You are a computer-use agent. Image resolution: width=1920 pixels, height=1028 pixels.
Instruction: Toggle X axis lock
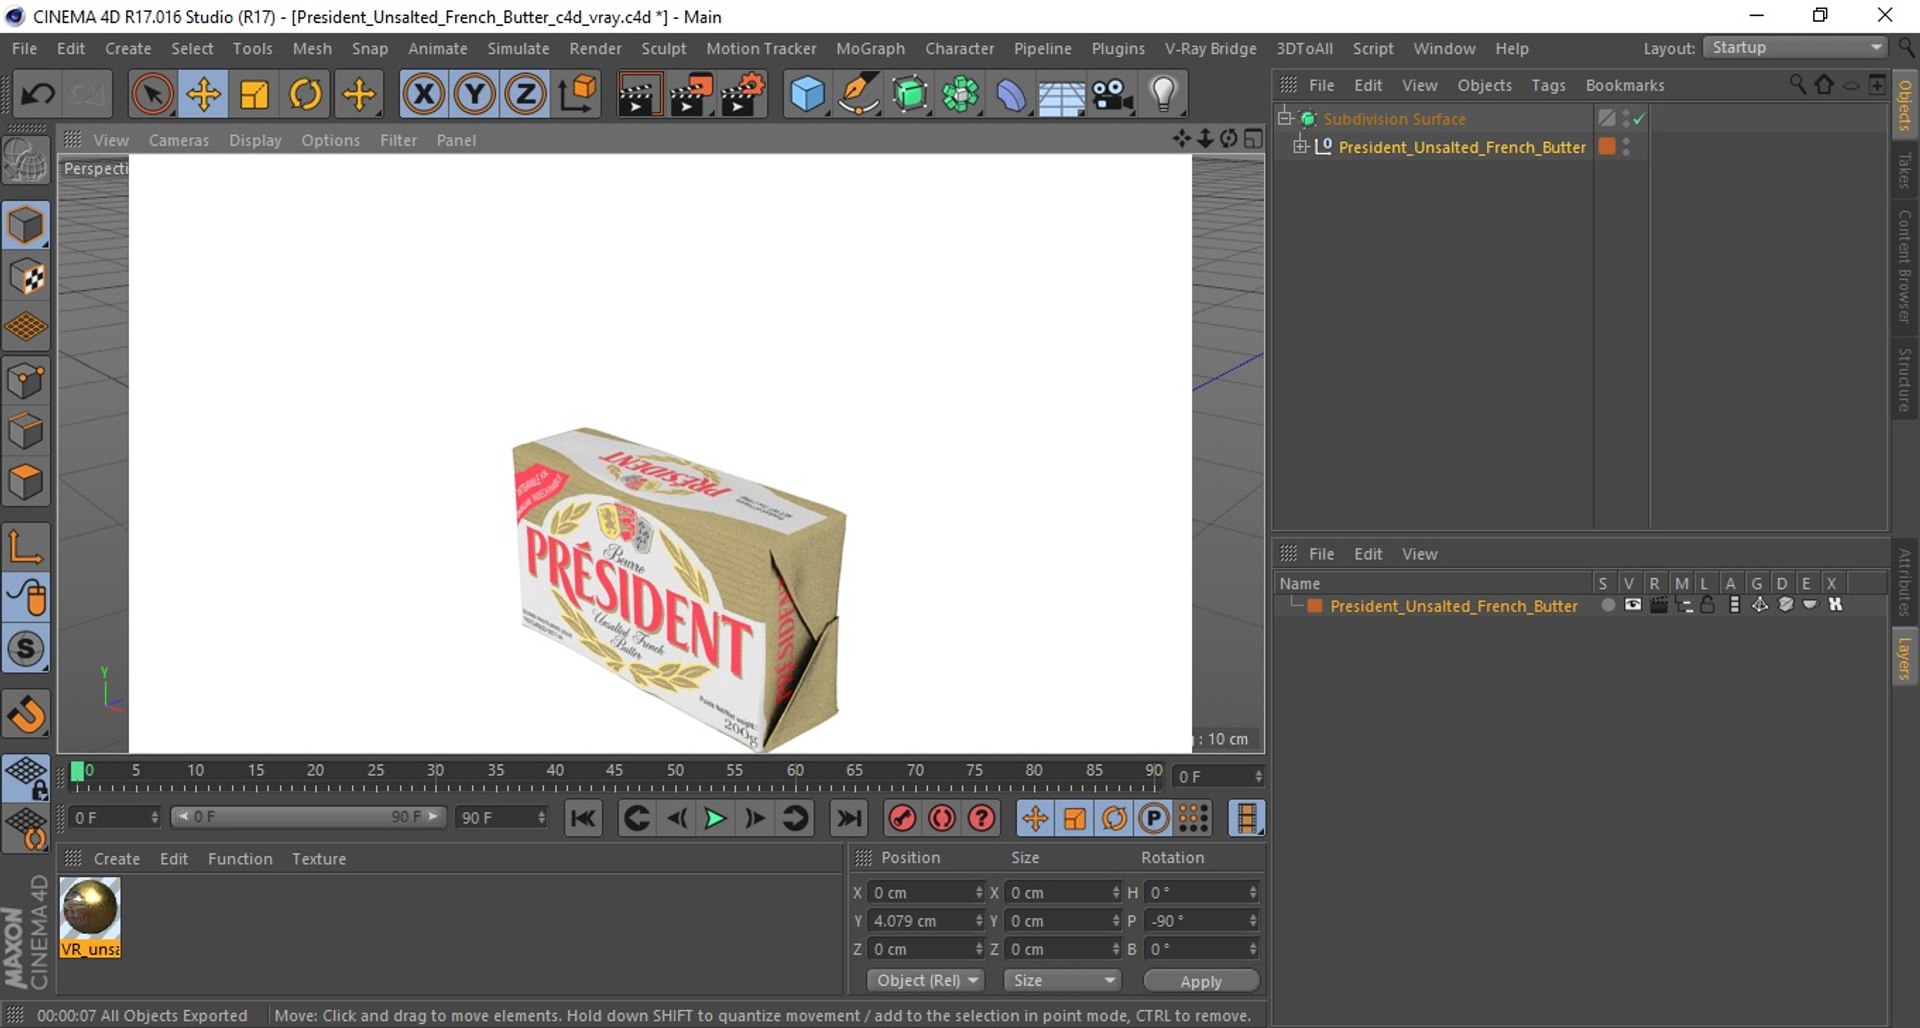coord(424,95)
